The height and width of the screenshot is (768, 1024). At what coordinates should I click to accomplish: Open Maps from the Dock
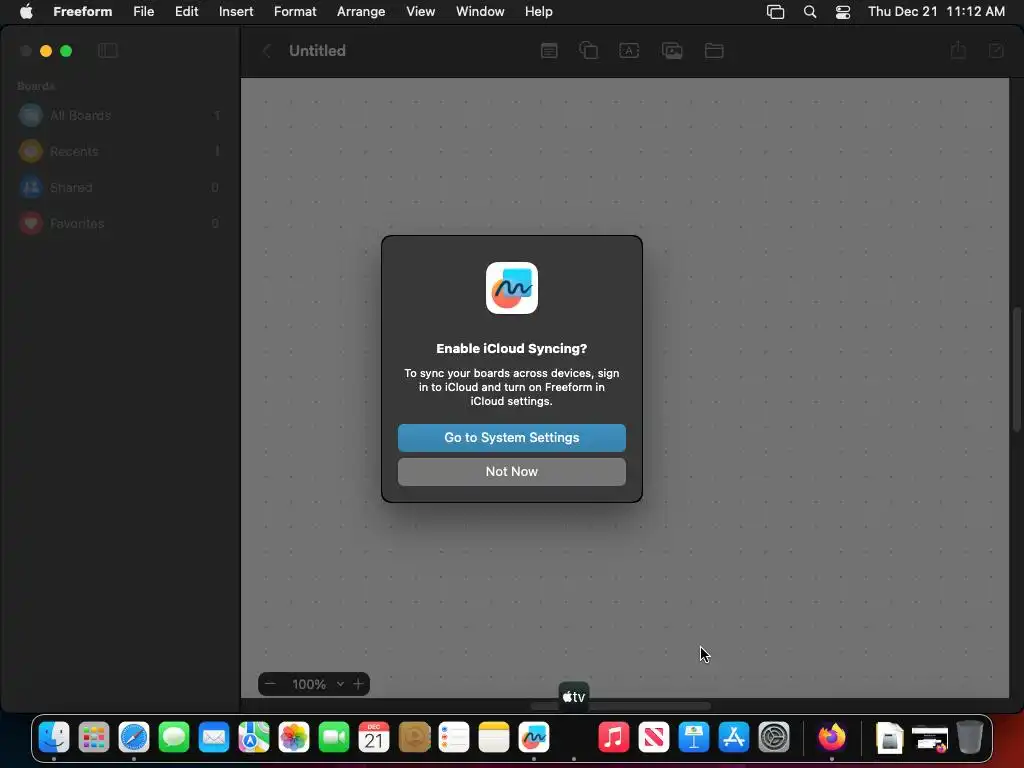pyautogui.click(x=254, y=738)
